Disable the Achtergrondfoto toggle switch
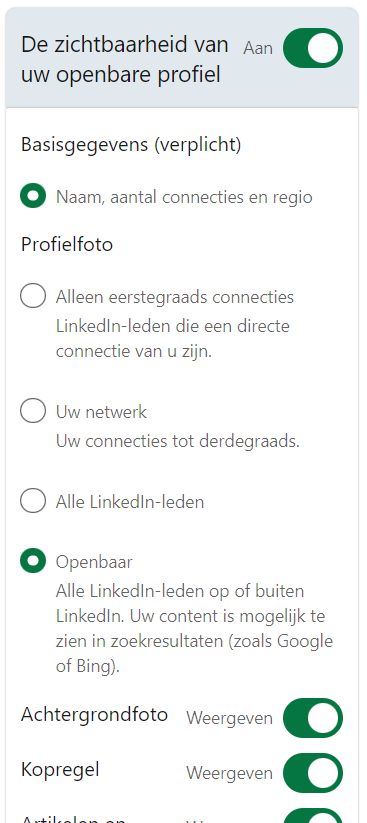Viewport: 367px width, 823px height. pos(313,718)
